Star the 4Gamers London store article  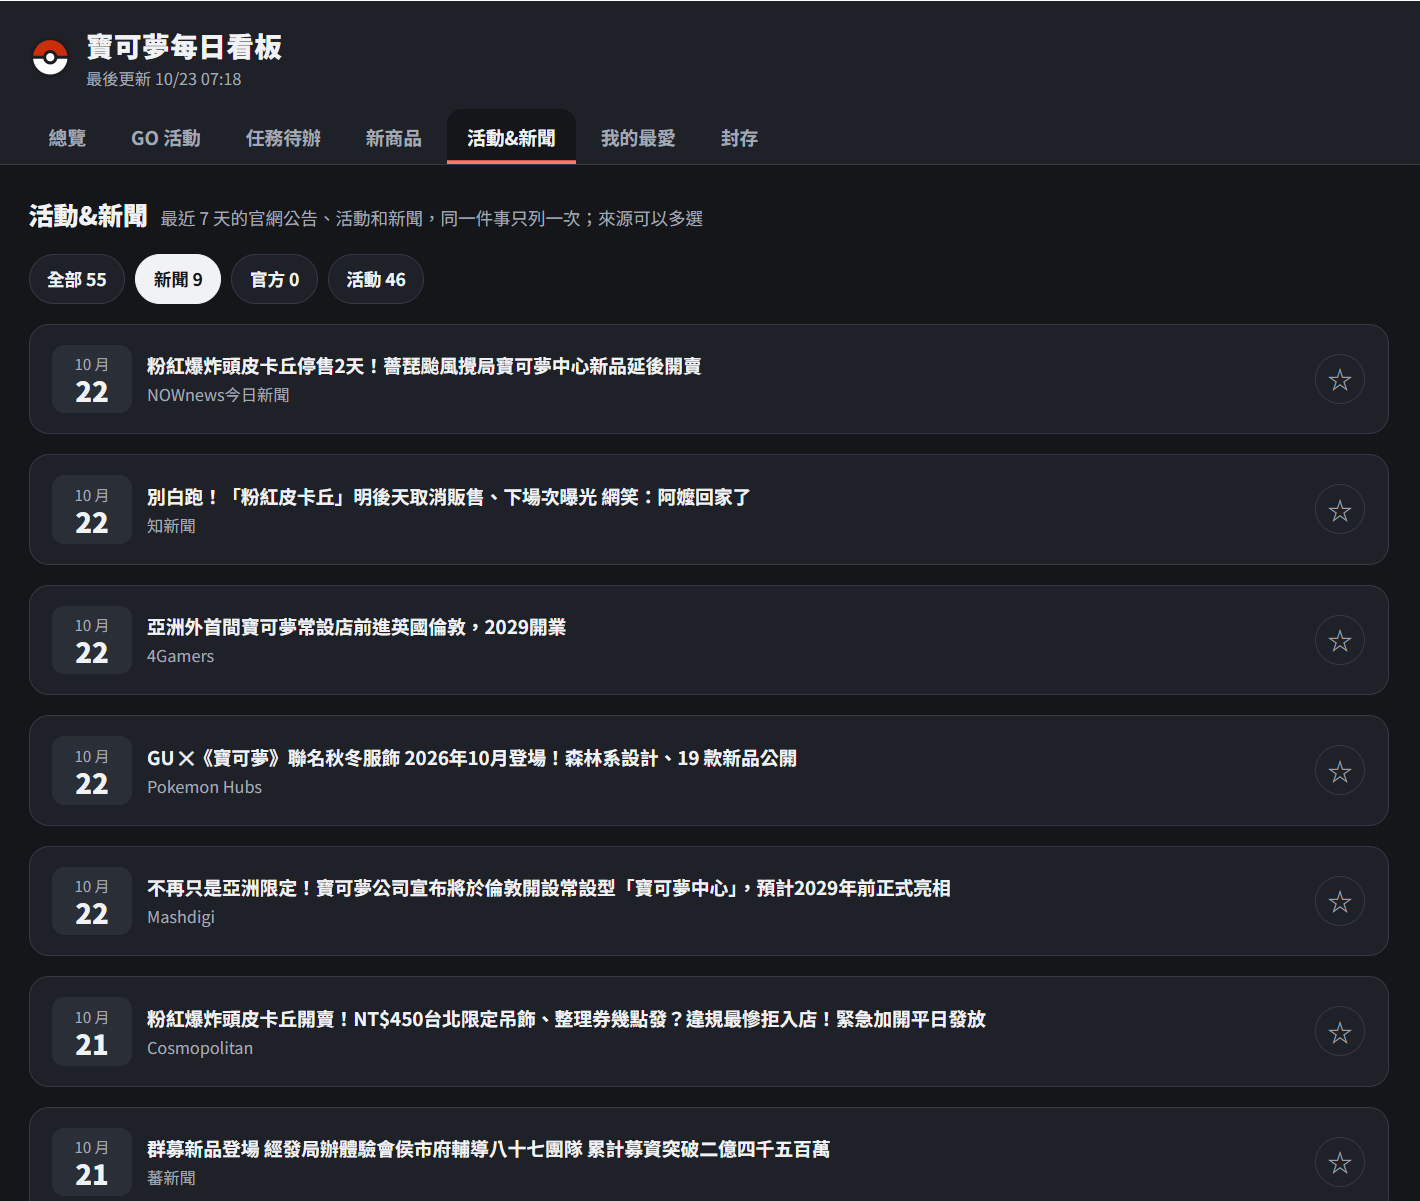click(x=1340, y=641)
